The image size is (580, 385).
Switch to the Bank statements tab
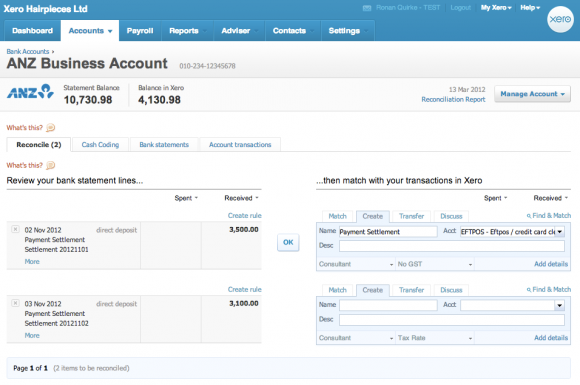164,145
